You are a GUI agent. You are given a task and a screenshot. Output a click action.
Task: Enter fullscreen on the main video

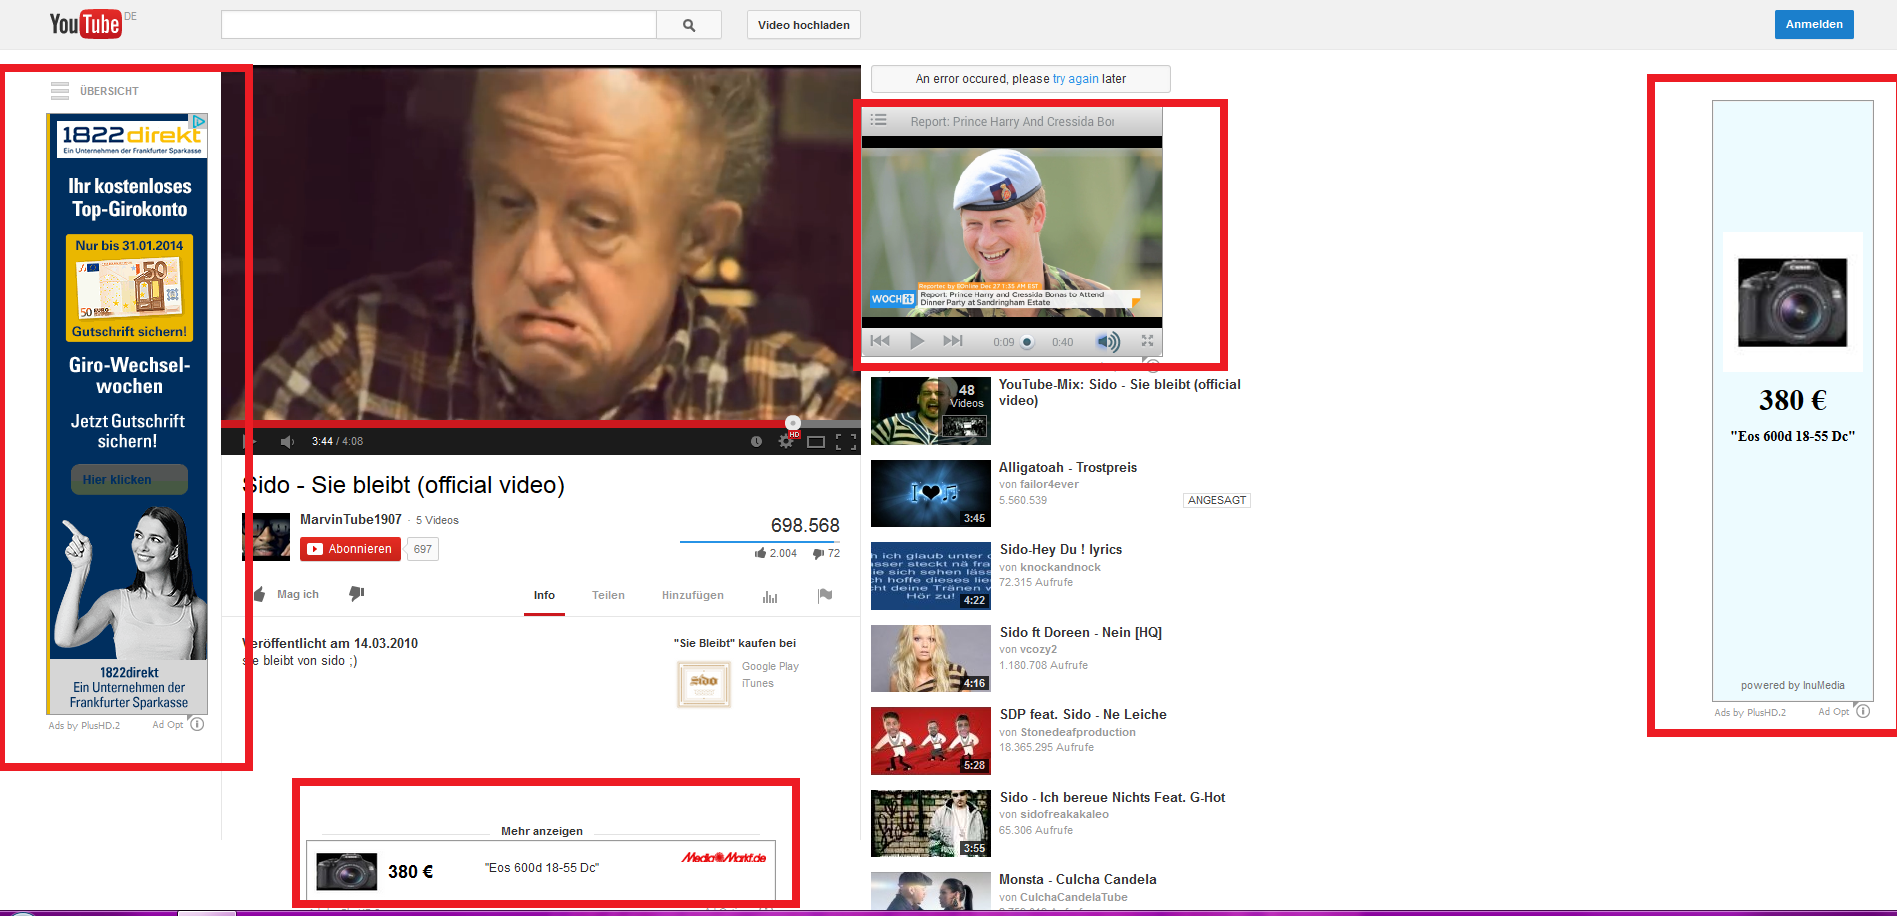[846, 442]
